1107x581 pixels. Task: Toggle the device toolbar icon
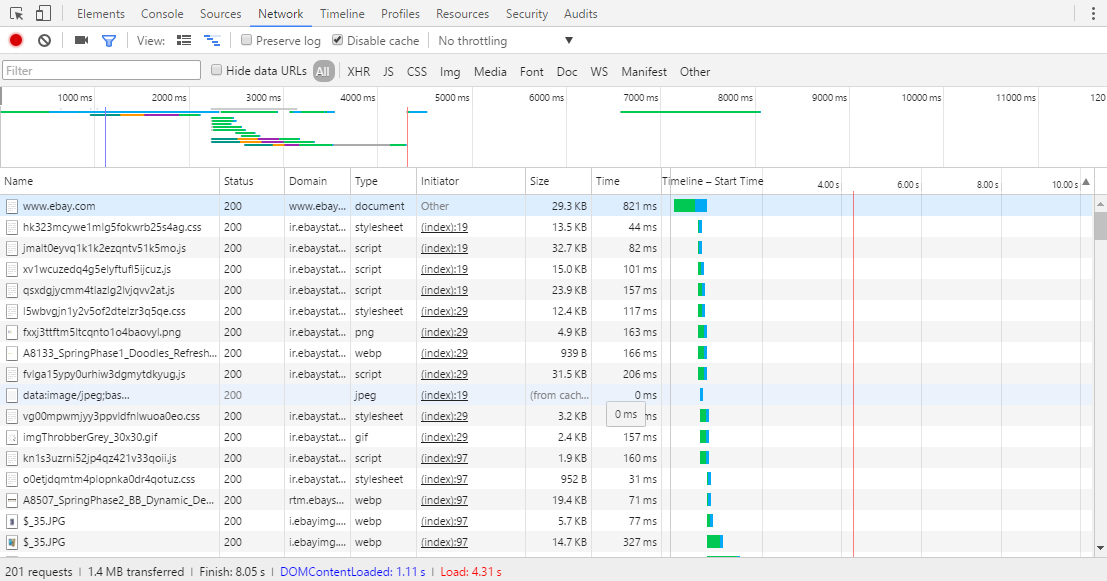(41, 13)
